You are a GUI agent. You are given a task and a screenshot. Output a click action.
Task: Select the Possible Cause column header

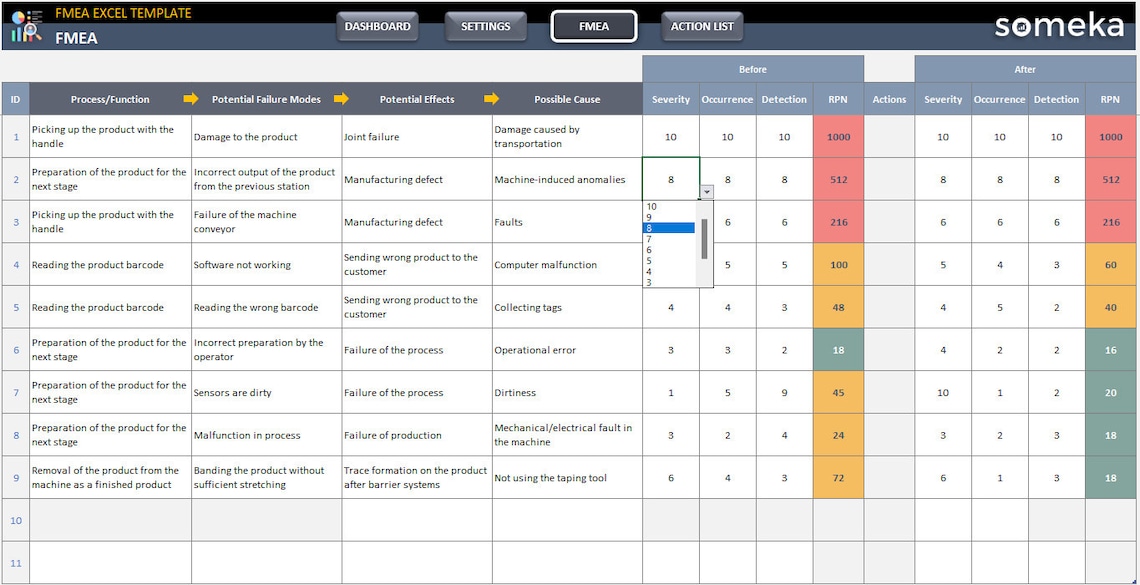point(566,99)
